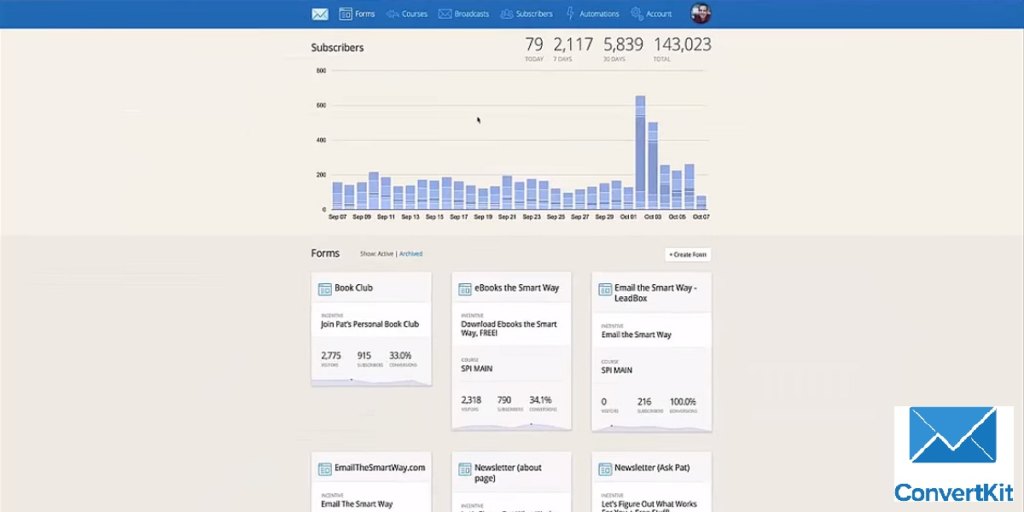
Task: Click the 34.1% conversions value
Action: tap(541, 400)
